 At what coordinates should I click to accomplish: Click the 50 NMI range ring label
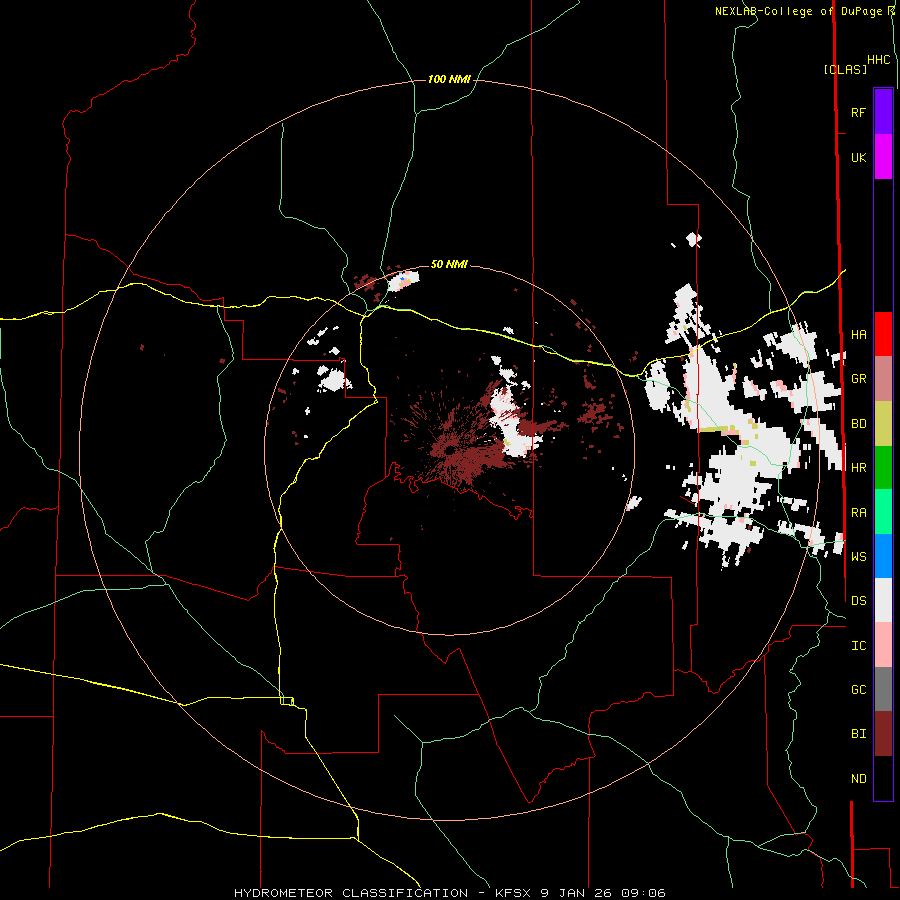(449, 264)
